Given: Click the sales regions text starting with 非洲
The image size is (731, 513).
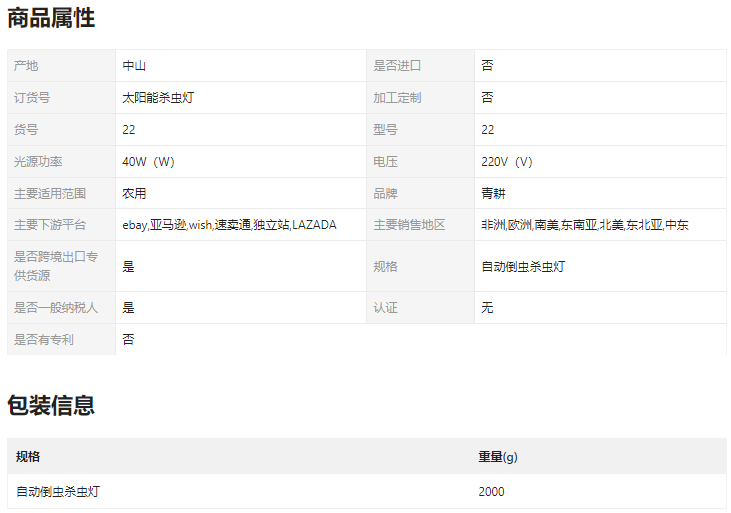Looking at the screenshot, I should tap(584, 225).
